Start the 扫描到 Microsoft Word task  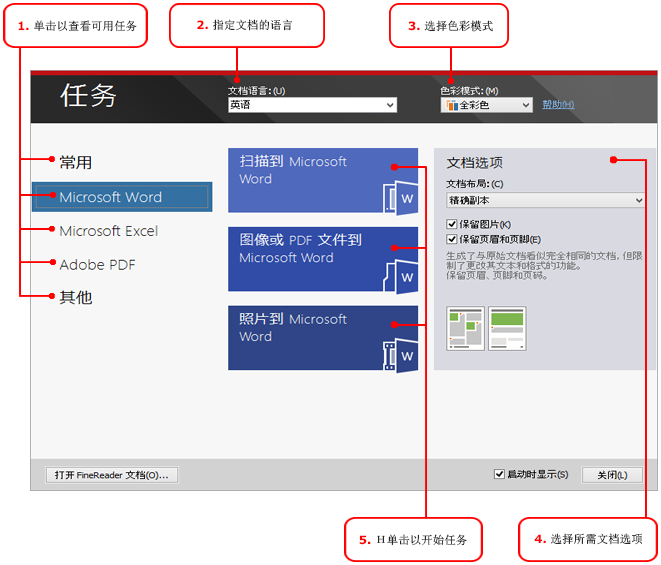tap(323, 180)
